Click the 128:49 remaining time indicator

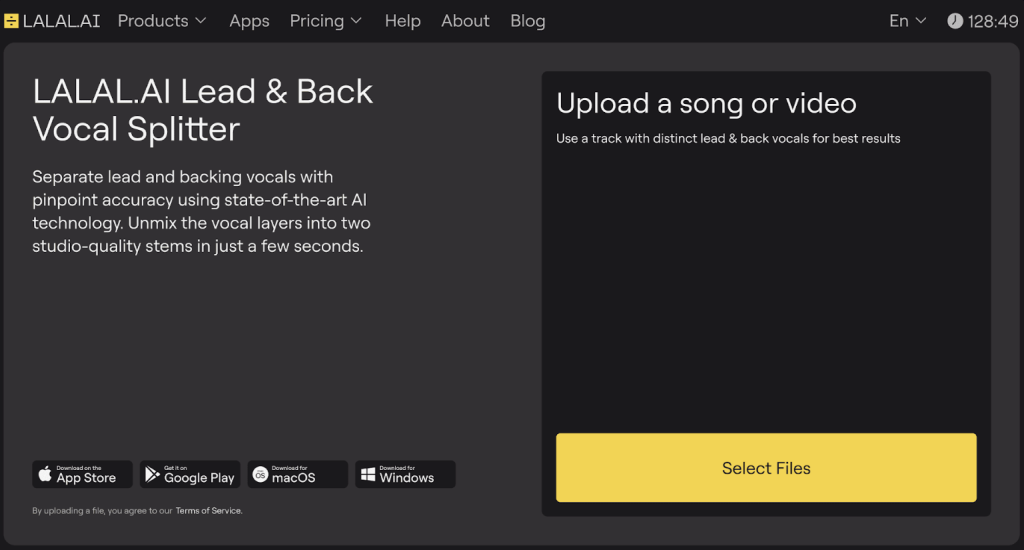click(x=993, y=21)
